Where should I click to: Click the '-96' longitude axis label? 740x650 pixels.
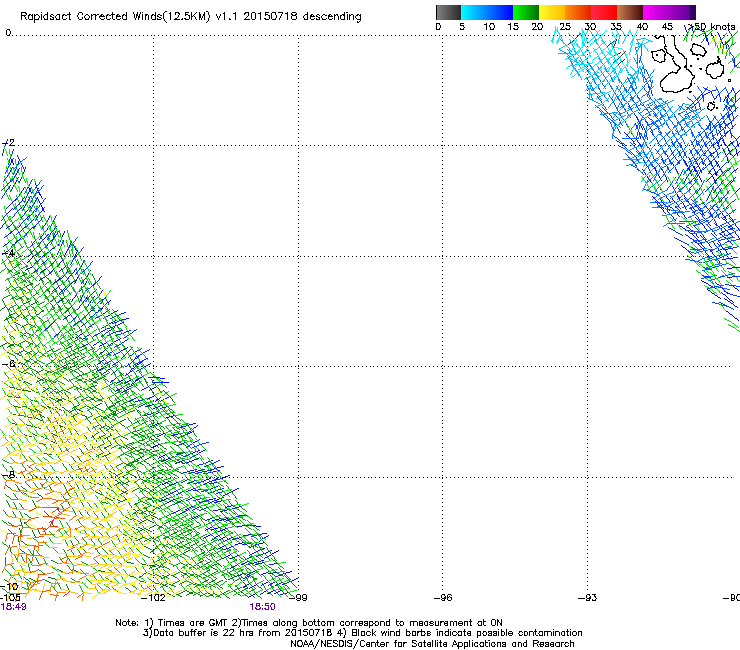tap(443, 598)
